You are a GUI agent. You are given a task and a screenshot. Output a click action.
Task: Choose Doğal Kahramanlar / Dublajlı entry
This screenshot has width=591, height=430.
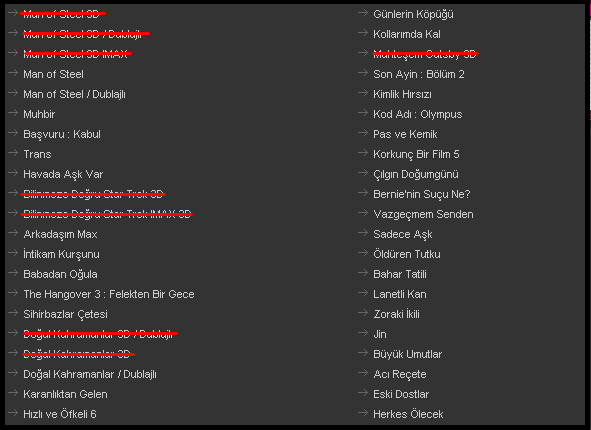(90, 374)
